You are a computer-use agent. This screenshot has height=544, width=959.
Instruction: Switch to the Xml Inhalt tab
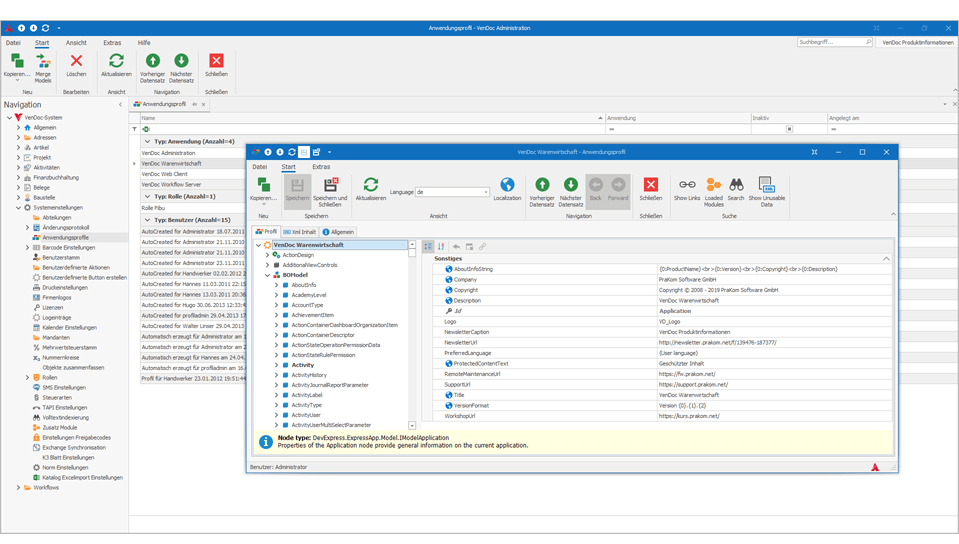click(300, 232)
